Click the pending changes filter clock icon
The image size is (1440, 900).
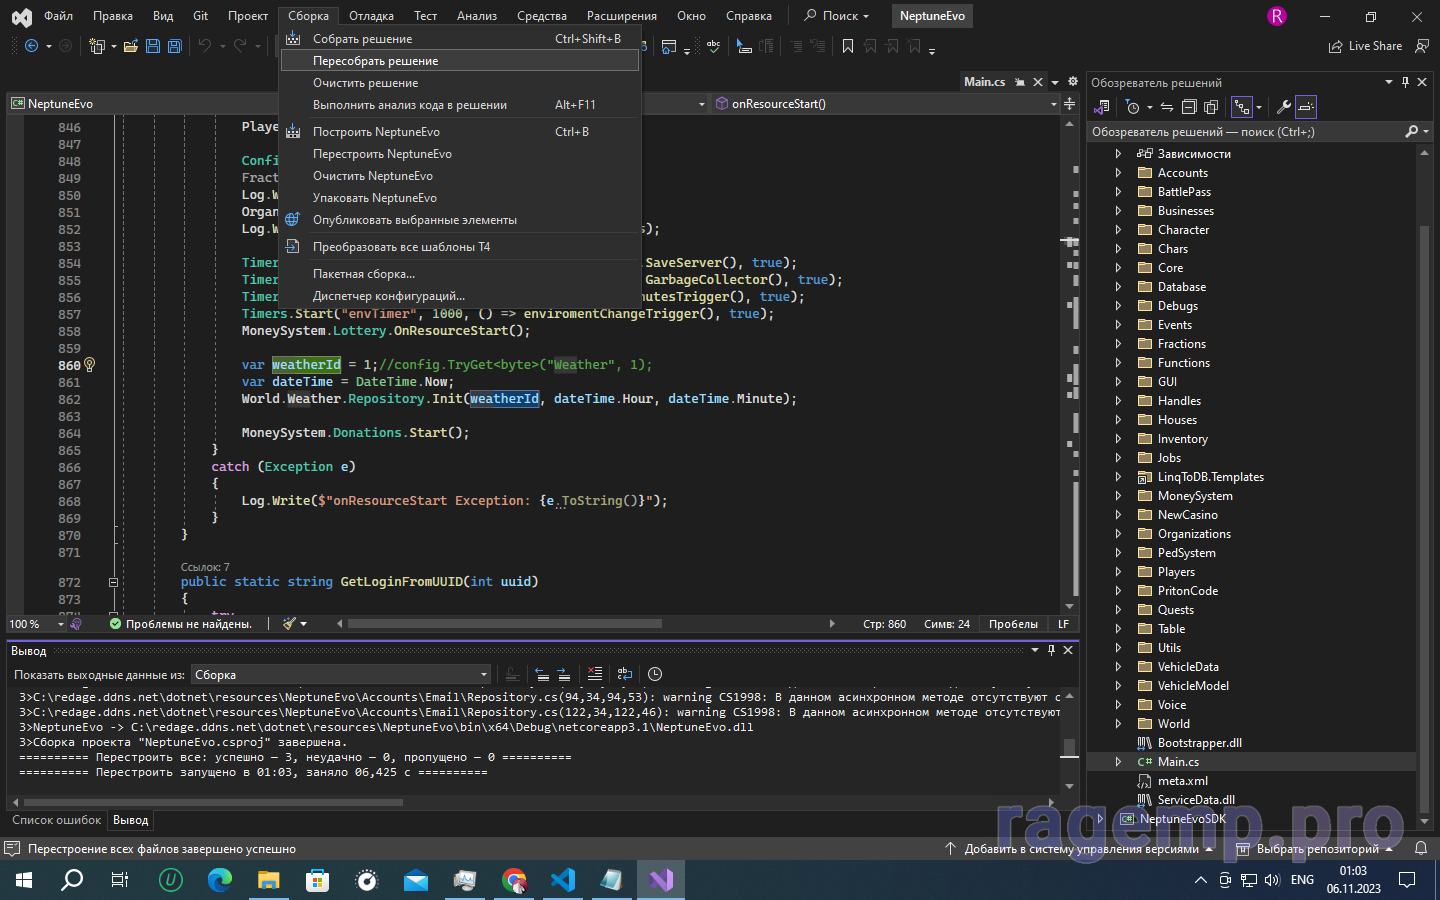[1133, 107]
